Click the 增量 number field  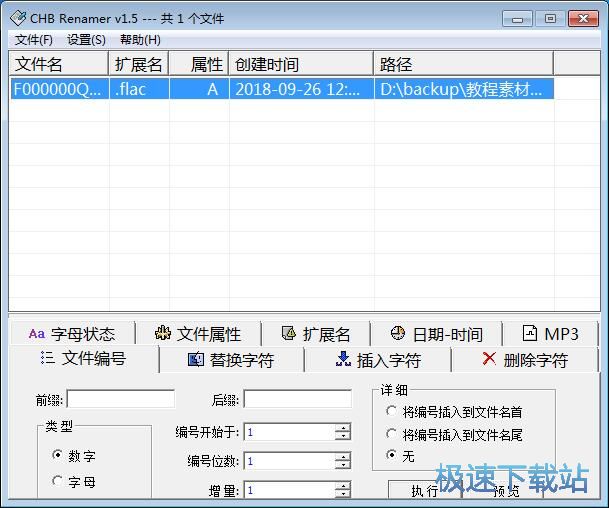tap(289, 489)
